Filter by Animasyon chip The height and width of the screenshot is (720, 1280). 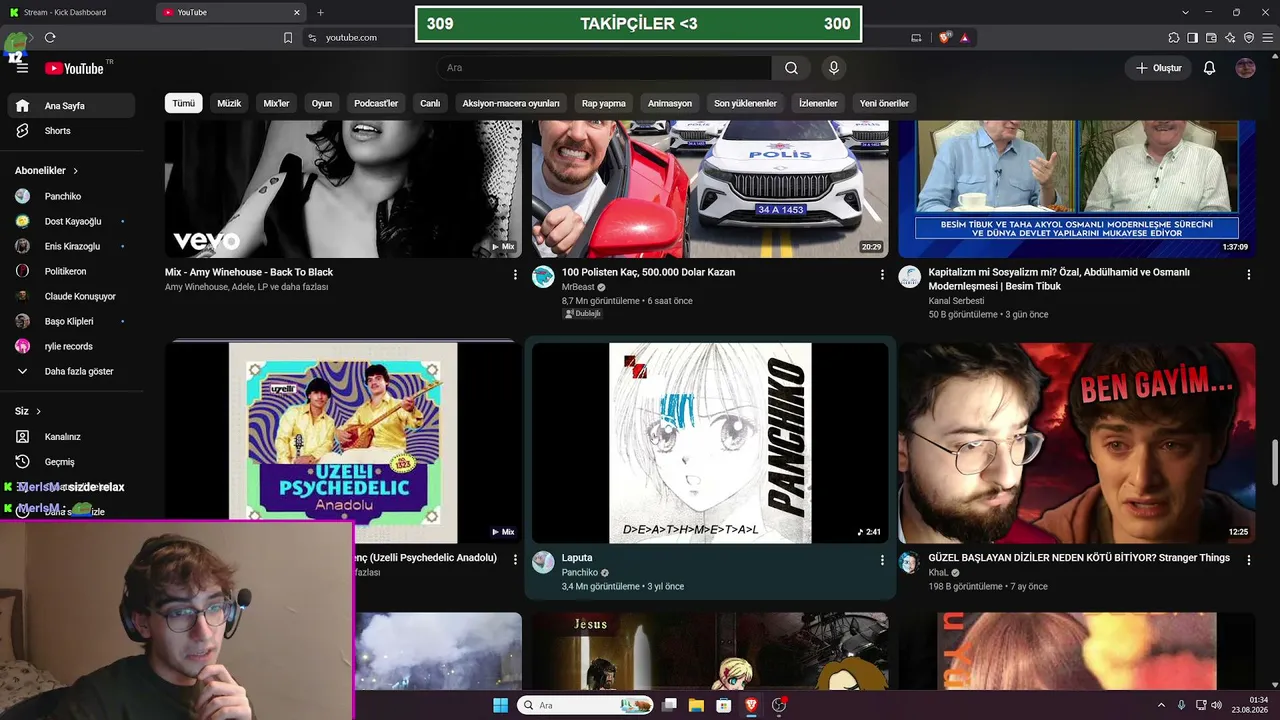point(670,103)
